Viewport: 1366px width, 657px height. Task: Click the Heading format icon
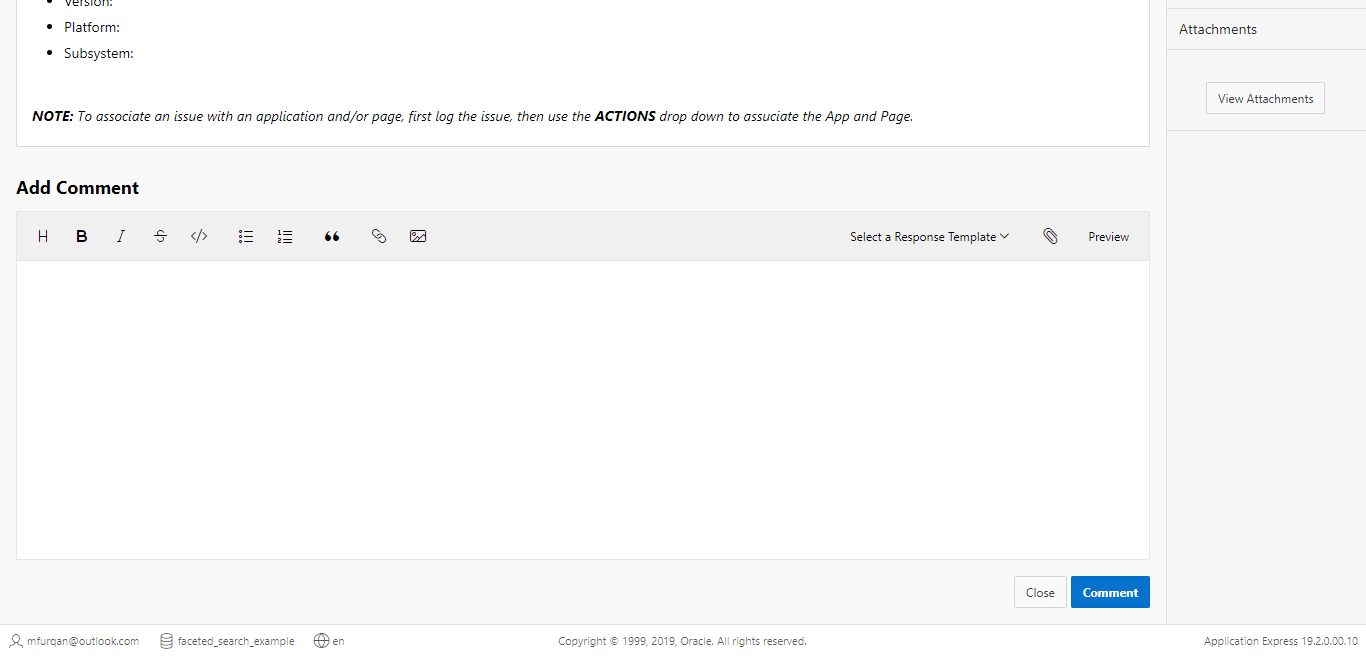coord(43,237)
